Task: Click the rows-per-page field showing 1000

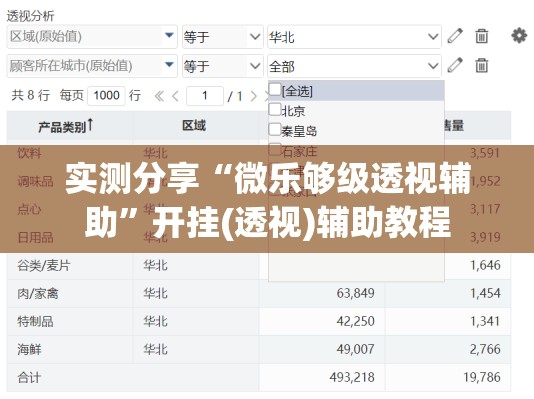Action: coord(106,96)
